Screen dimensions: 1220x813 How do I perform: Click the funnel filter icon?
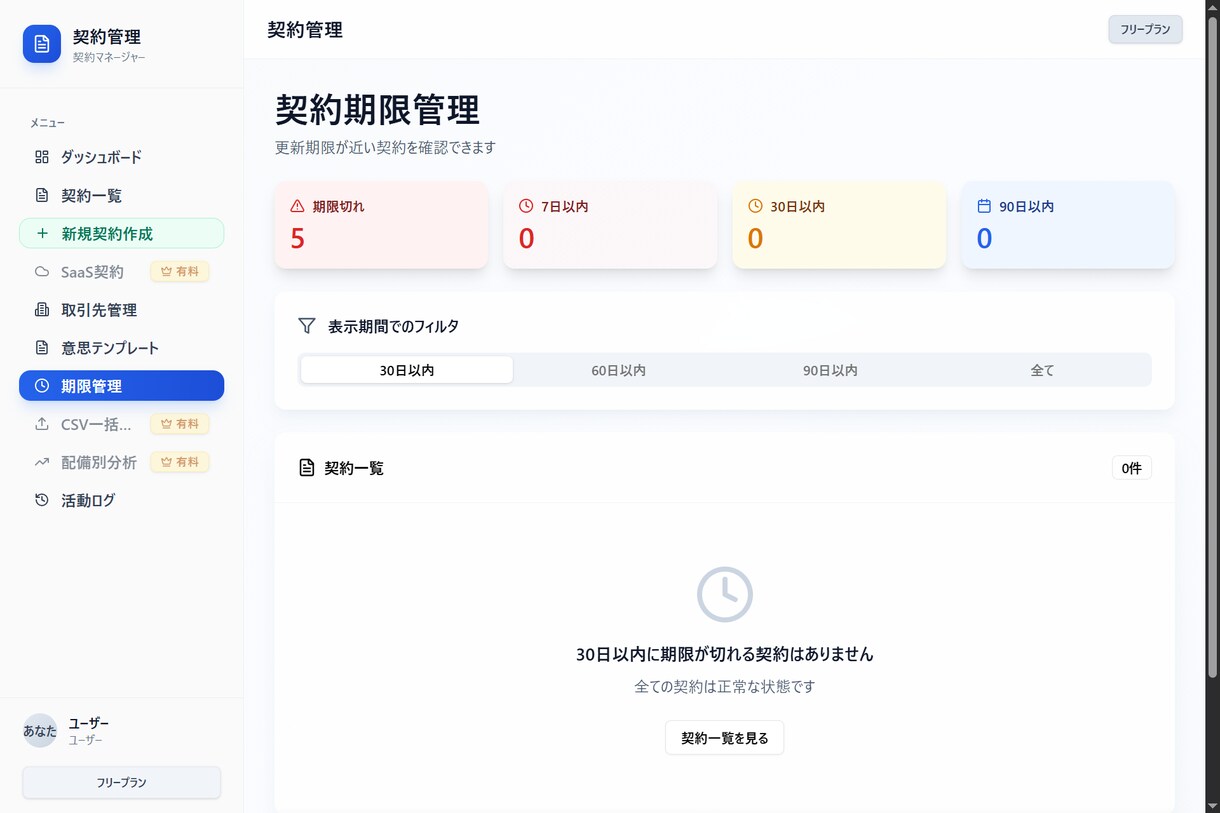click(307, 326)
